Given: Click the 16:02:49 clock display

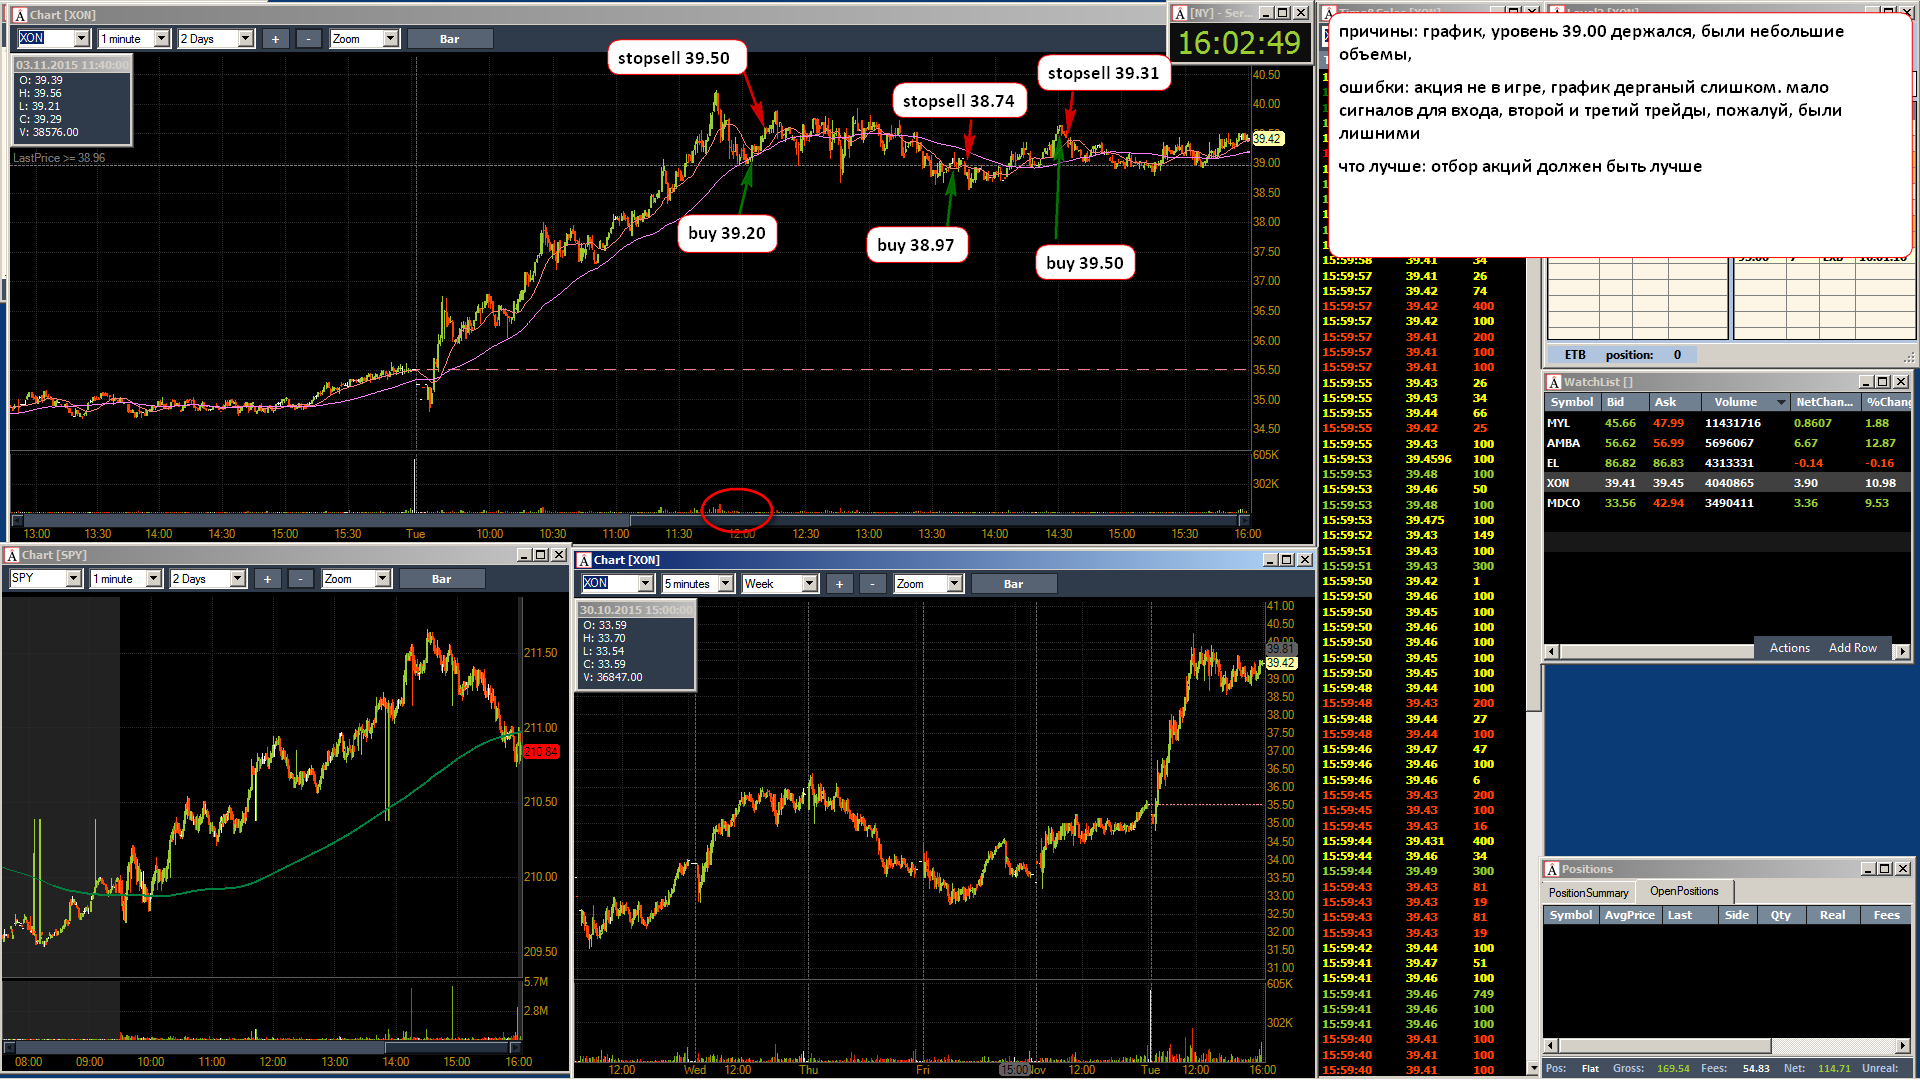Looking at the screenshot, I should click(x=1239, y=43).
